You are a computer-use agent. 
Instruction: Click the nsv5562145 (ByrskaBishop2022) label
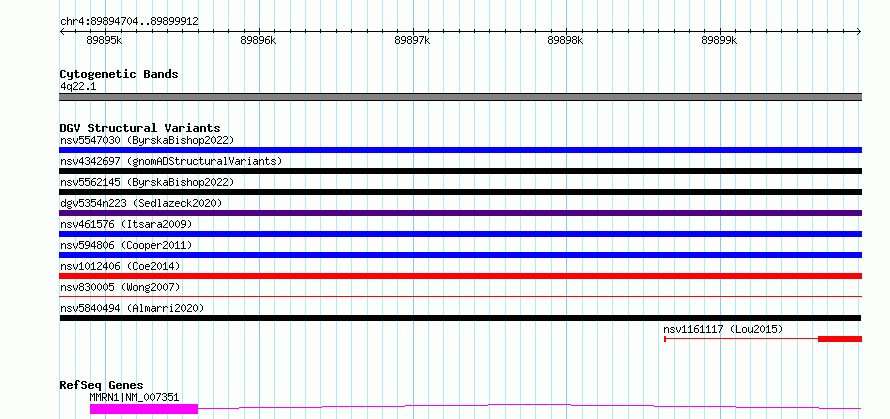point(147,182)
